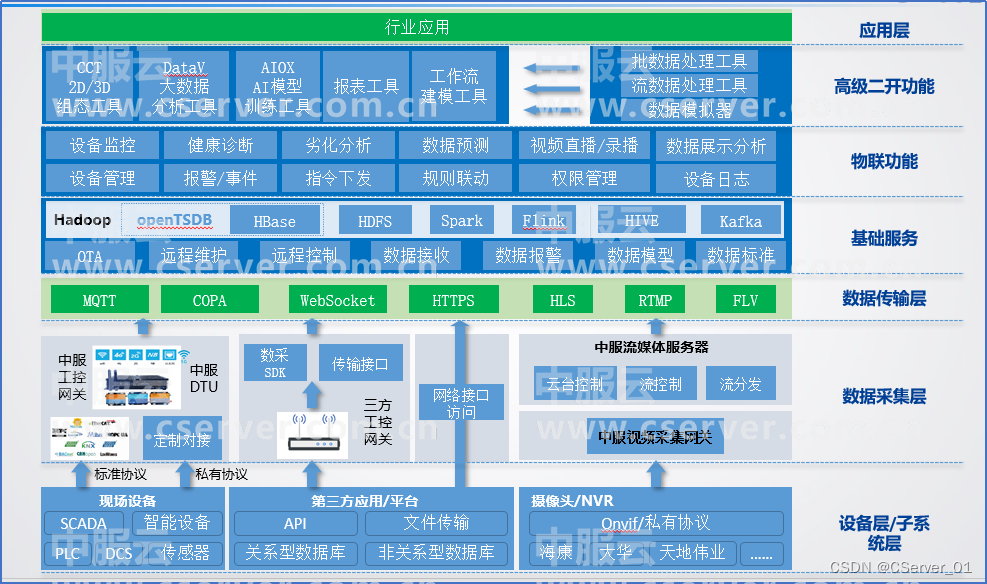This screenshot has width=987, height=584.
Task: Select the 数据模型 box
Action: click(x=640, y=255)
